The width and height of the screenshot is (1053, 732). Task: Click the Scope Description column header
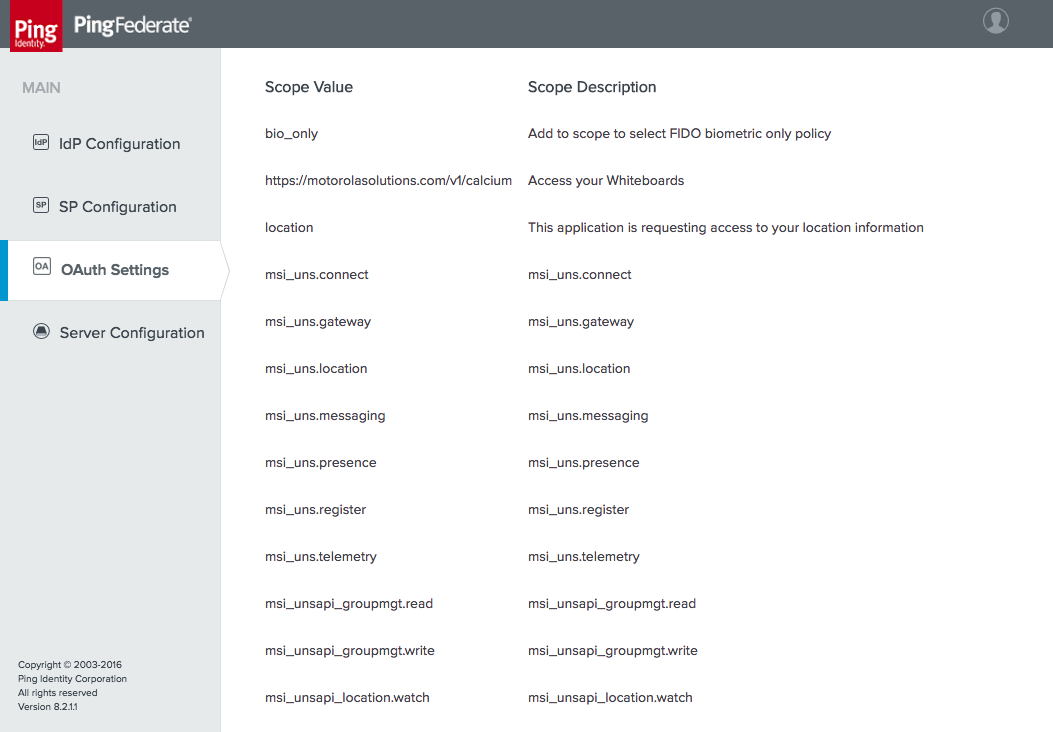[592, 87]
